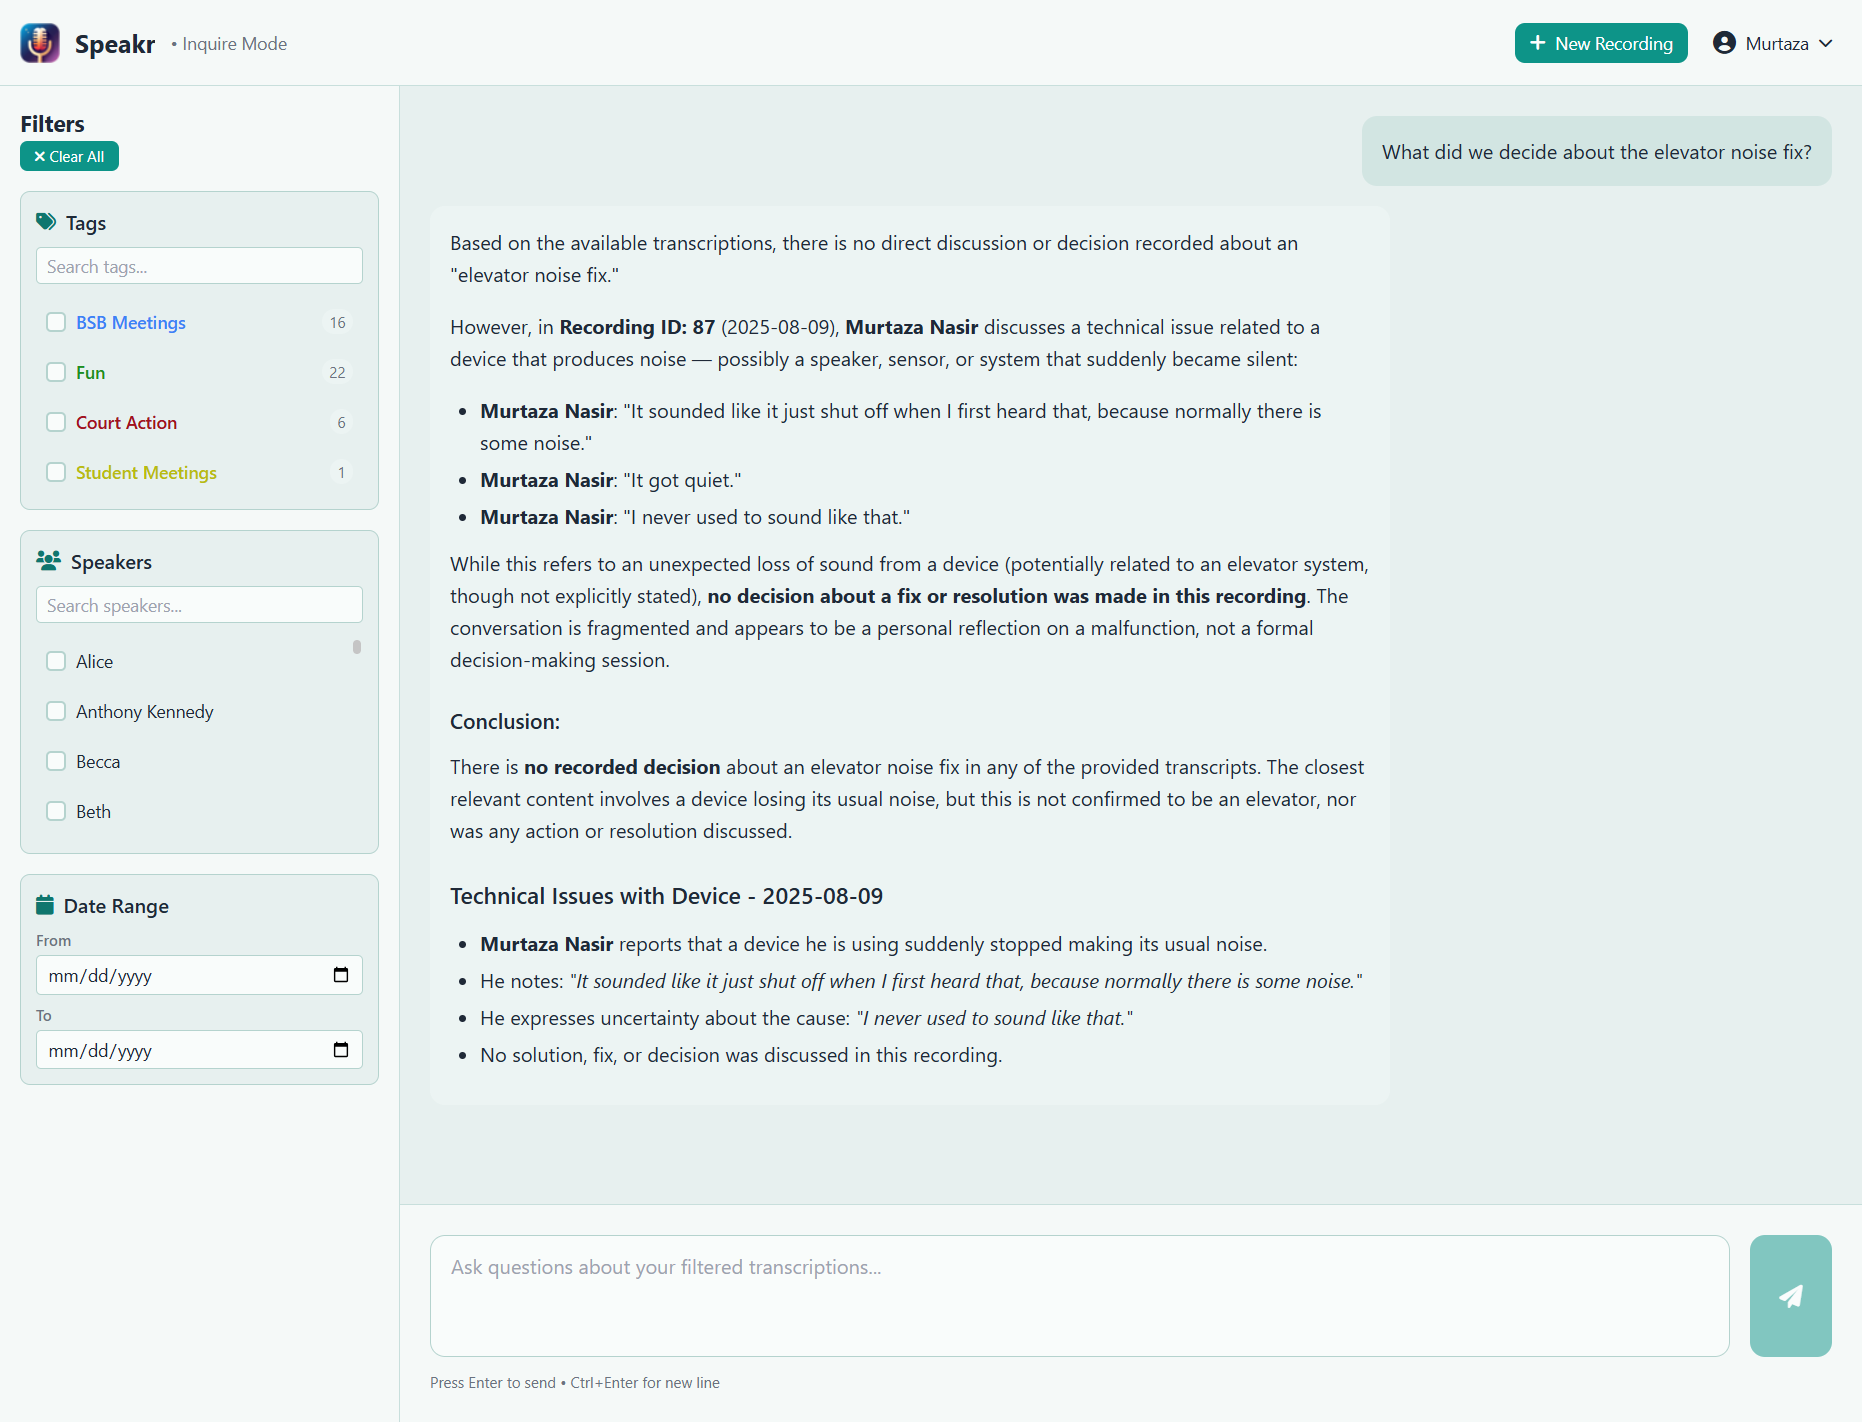This screenshot has height=1422, width=1862.
Task: Click the Fun tag count 22
Action: coord(337,372)
